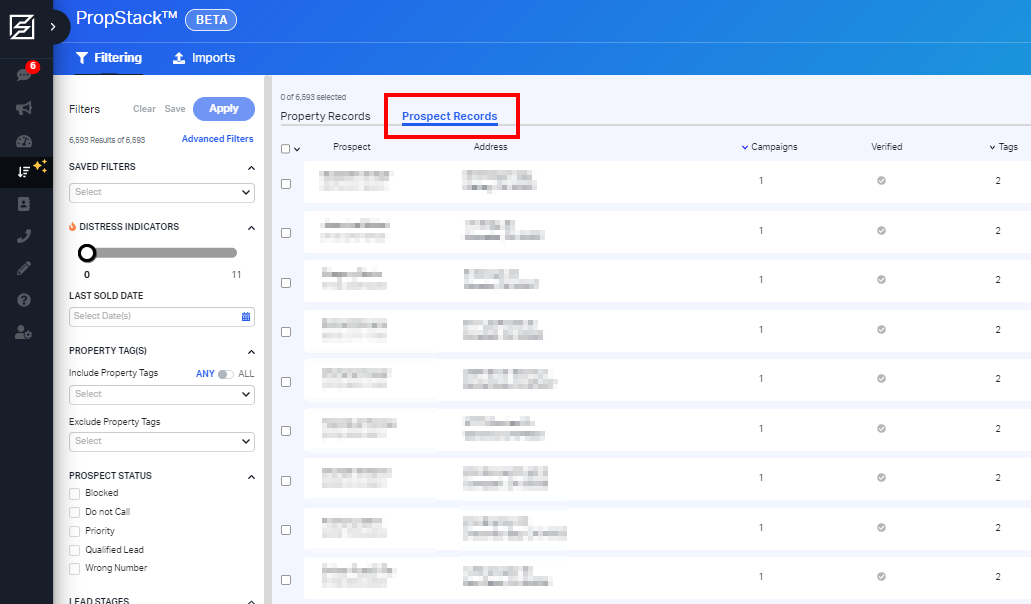Collapse the Distress Indicators section
This screenshot has height=604, width=1031.
[251, 228]
